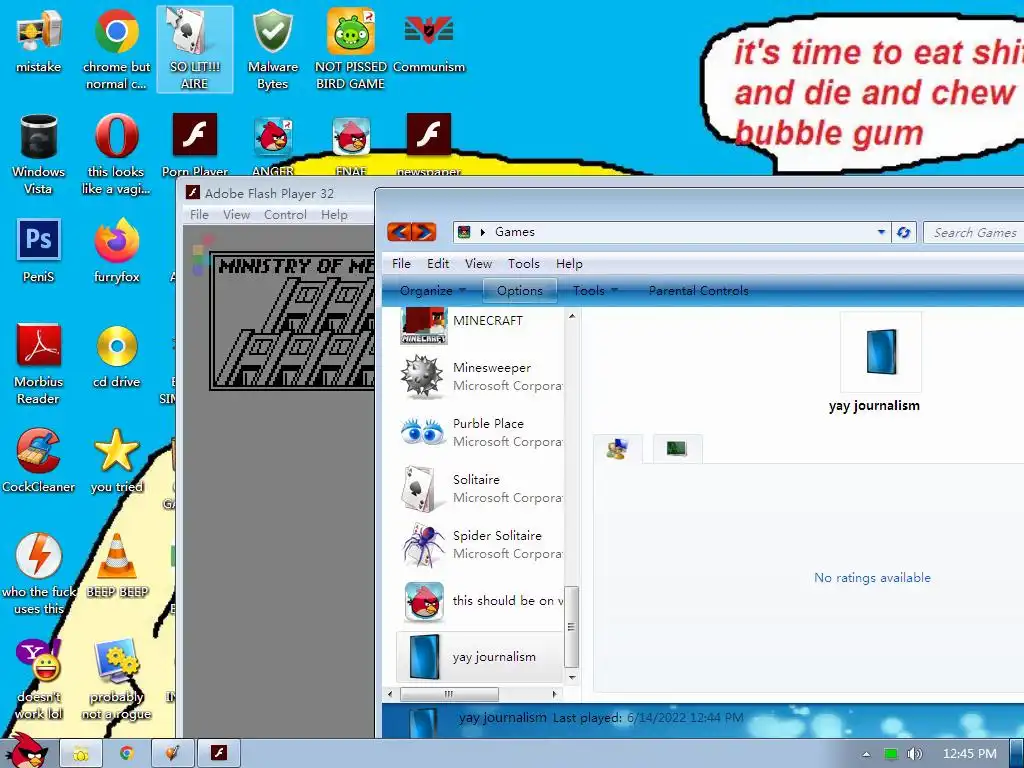Click the Games breadcrumb arrow
Image resolution: width=1024 pixels, height=768 pixels.
(x=483, y=232)
